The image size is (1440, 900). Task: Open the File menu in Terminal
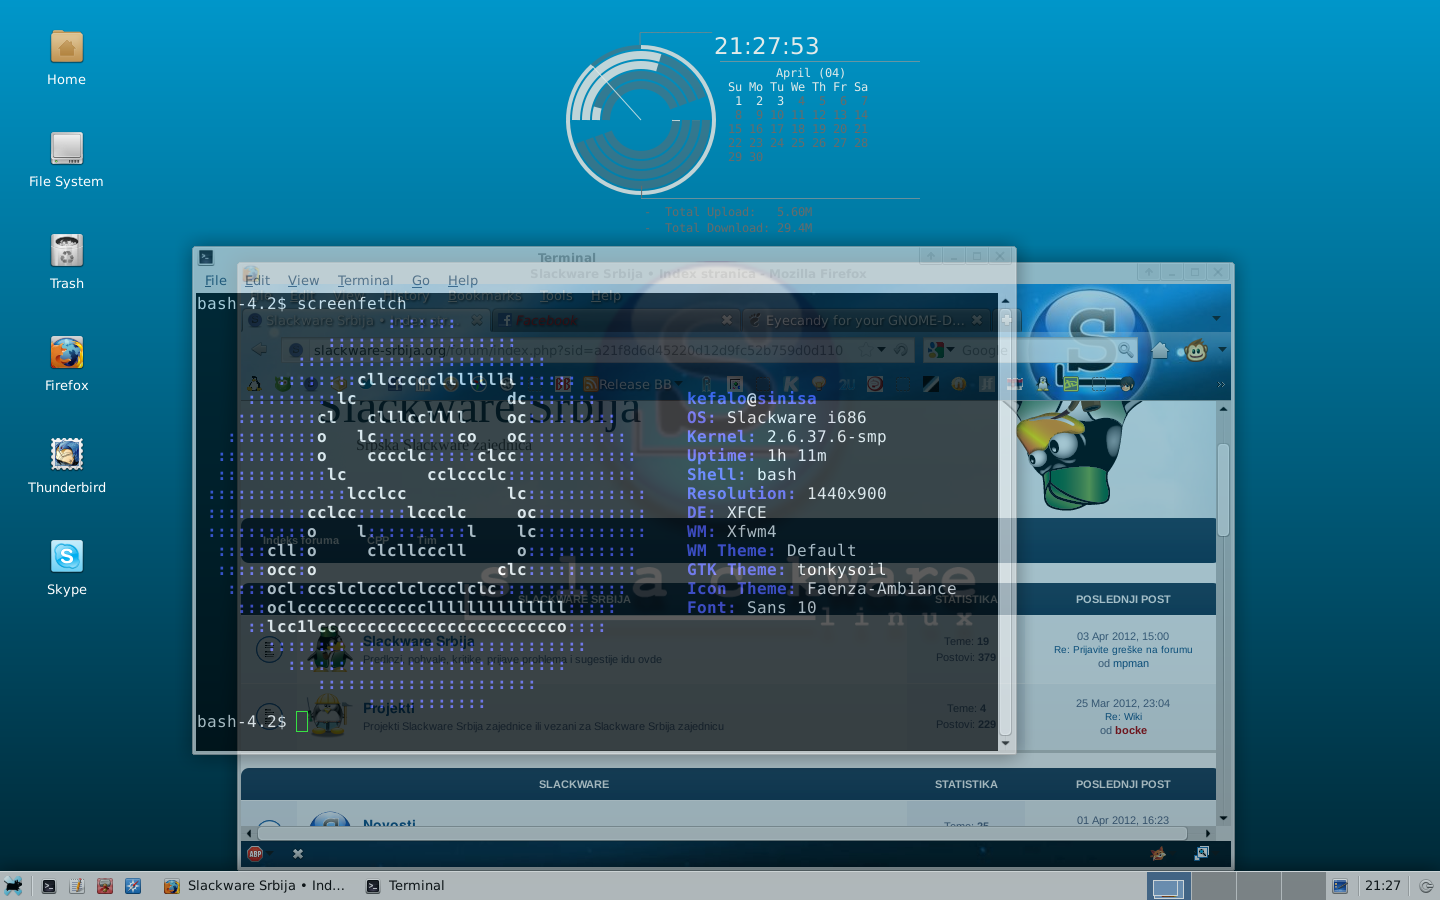click(215, 281)
